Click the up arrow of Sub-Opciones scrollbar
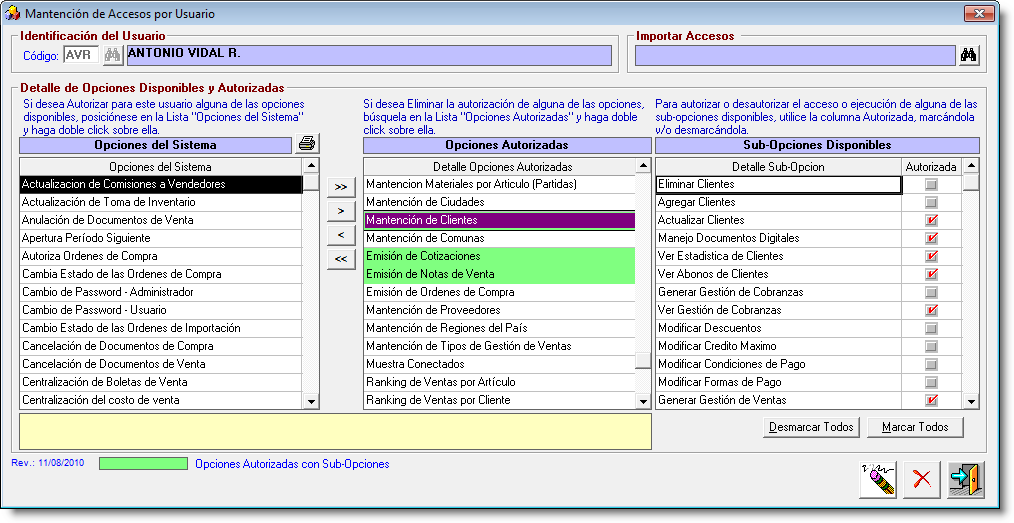 (971, 165)
